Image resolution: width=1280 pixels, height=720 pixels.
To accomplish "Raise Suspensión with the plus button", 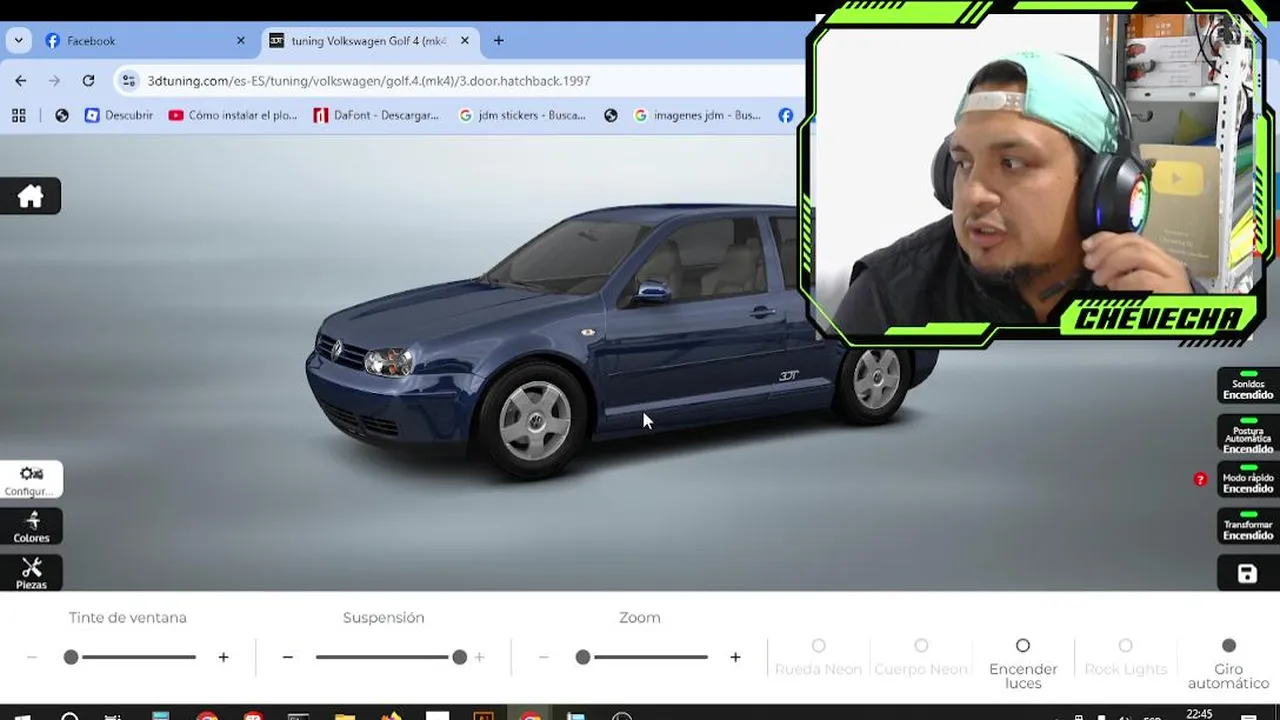I will [479, 657].
